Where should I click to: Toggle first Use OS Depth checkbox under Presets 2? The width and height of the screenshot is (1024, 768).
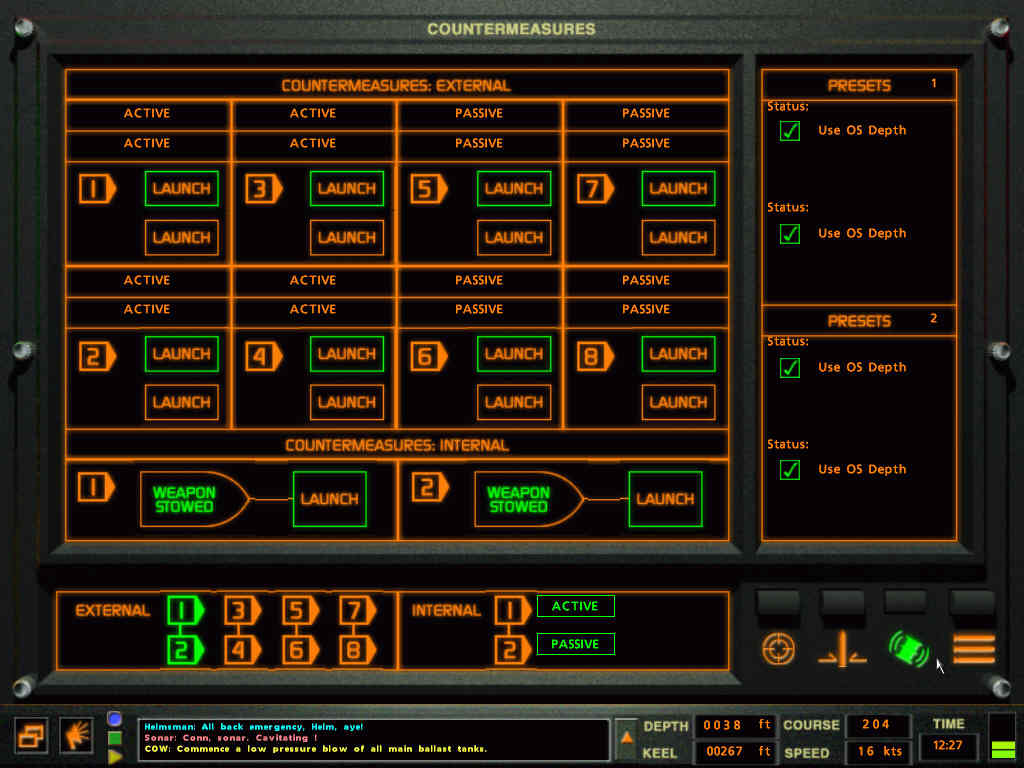coord(790,368)
